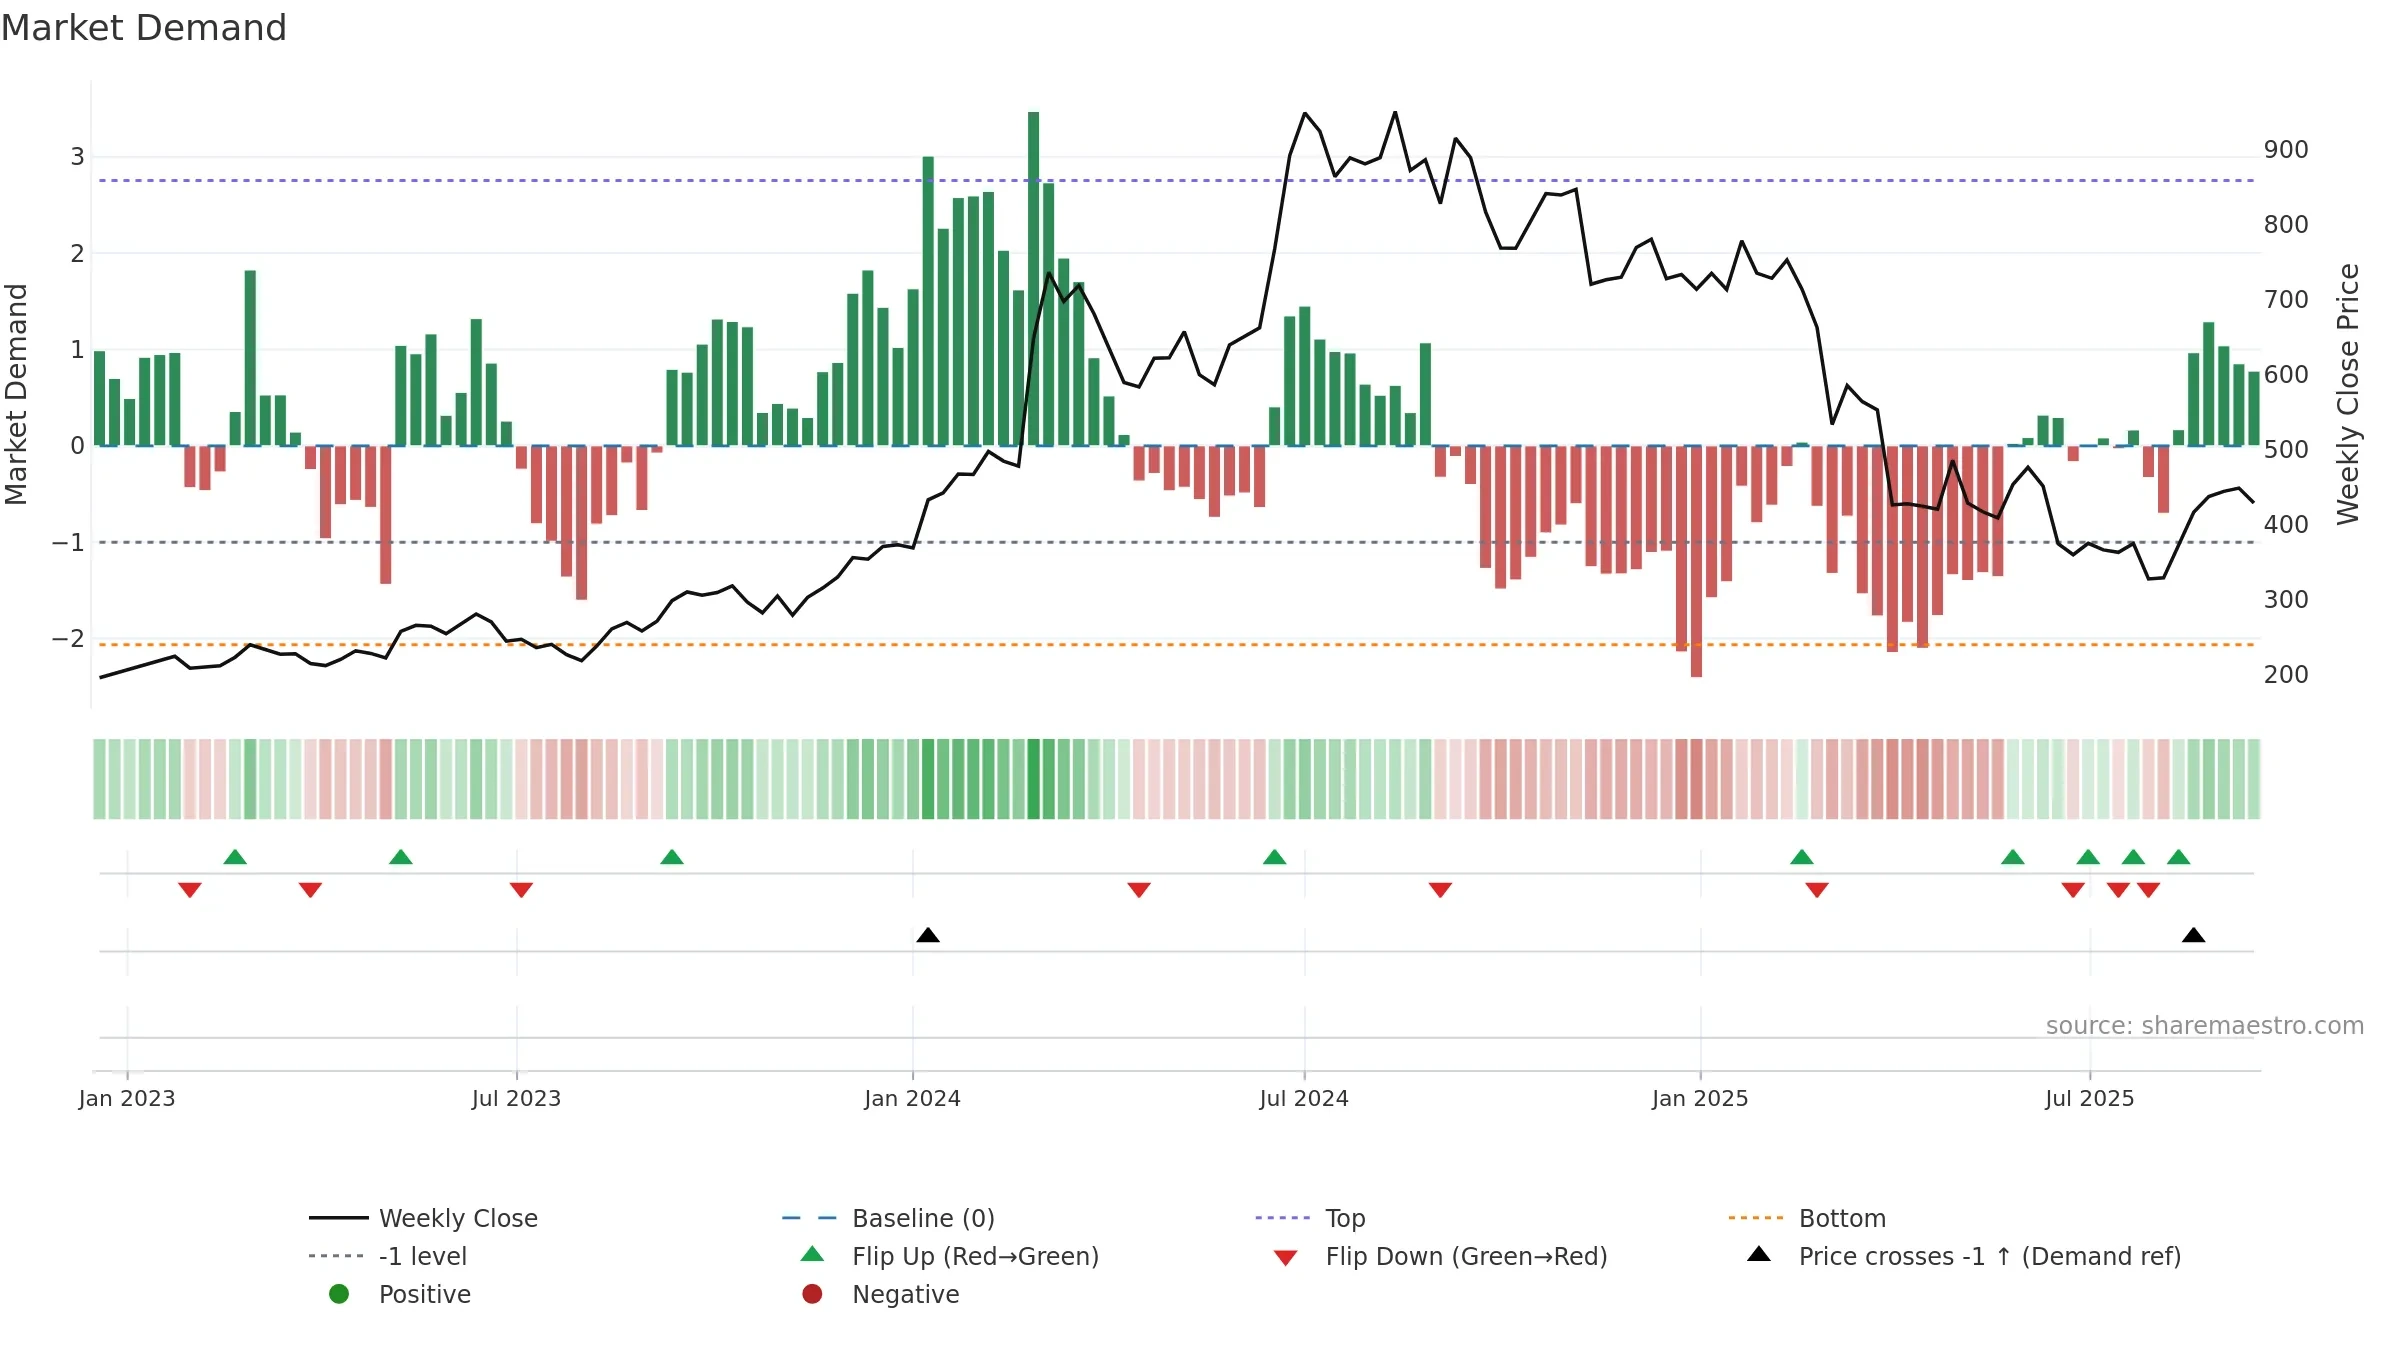Select the flip-up marker just before Jul 2024
Screen dimensions: 2400x1350
coord(1275,857)
